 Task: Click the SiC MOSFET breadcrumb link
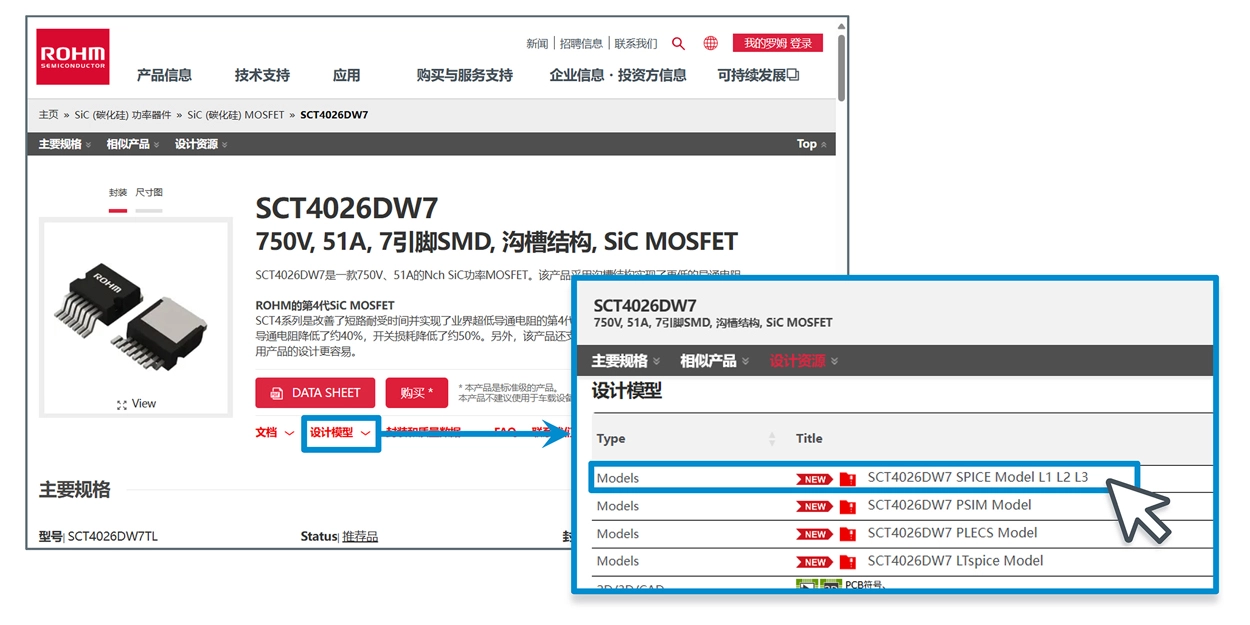[x=236, y=115]
